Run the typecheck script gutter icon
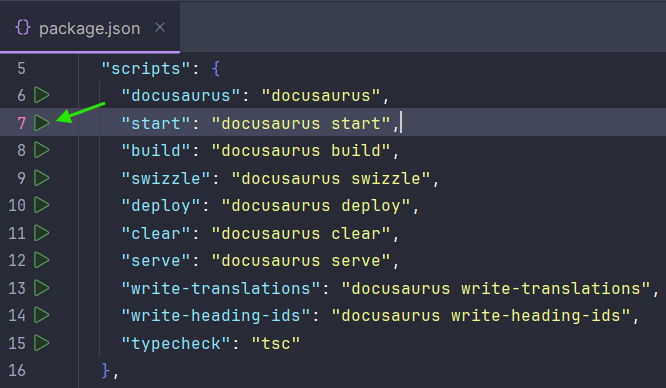 42,343
